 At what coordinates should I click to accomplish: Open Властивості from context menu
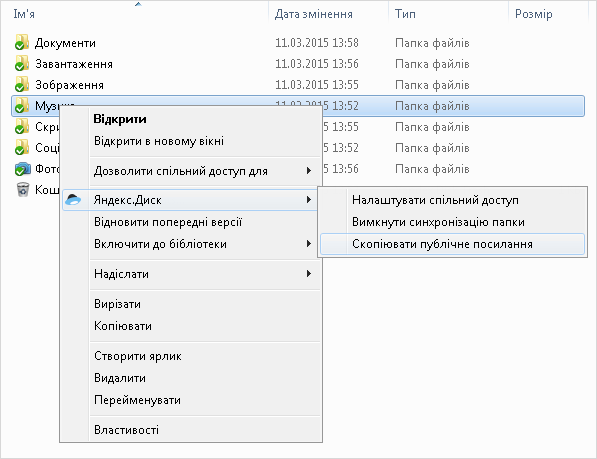coord(126,430)
